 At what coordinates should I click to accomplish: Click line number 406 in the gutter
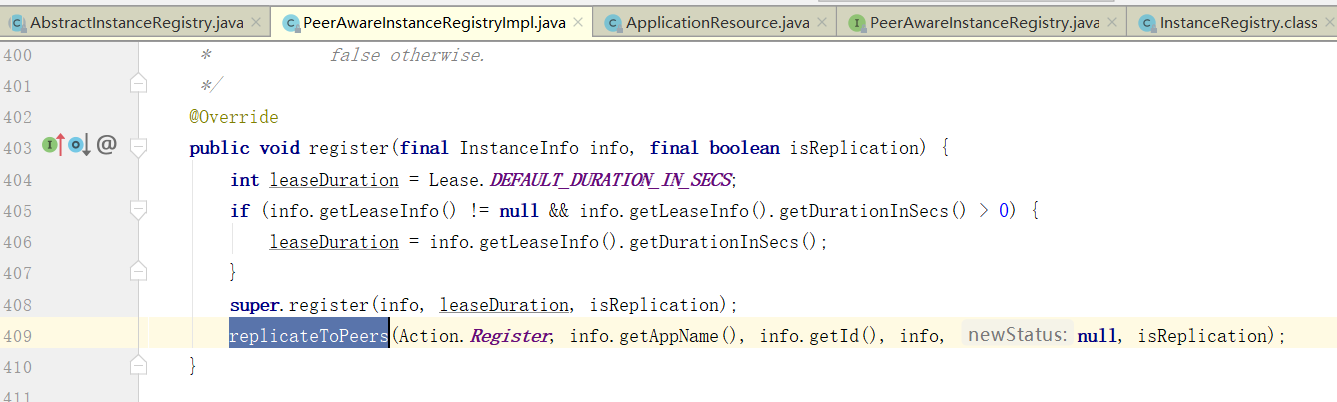[17, 242]
